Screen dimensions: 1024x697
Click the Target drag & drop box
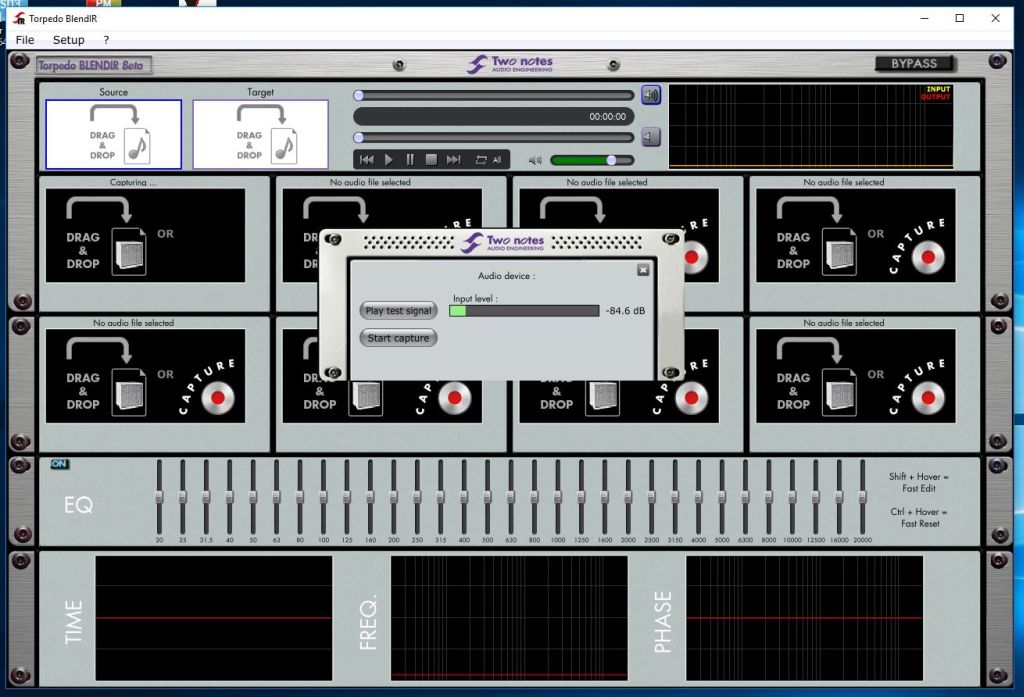261,135
